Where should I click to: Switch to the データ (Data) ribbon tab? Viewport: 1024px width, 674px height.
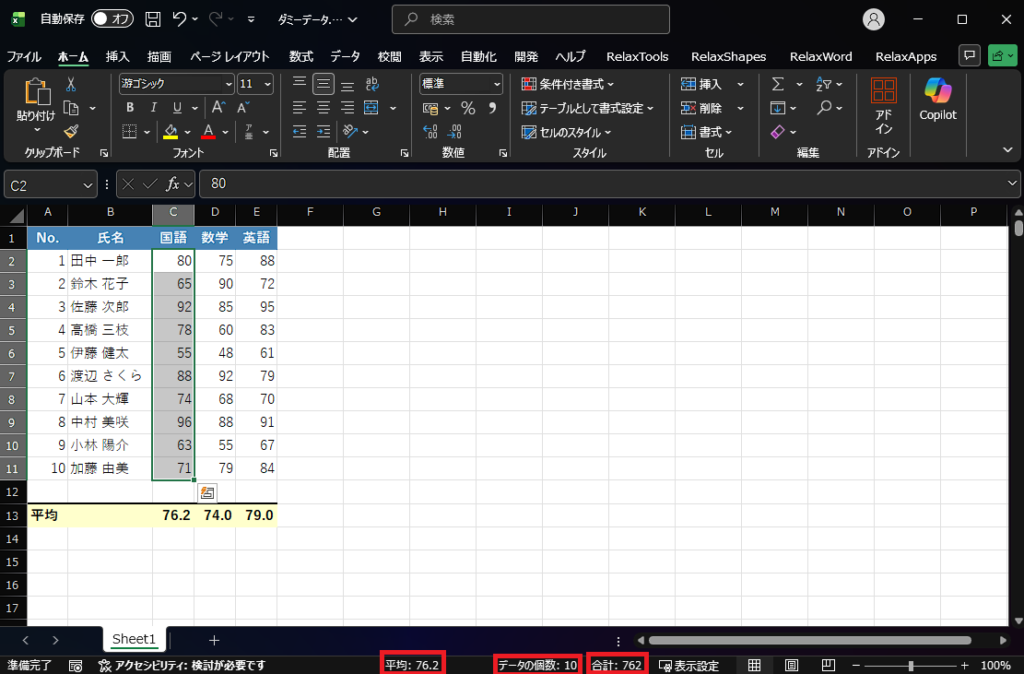point(345,57)
